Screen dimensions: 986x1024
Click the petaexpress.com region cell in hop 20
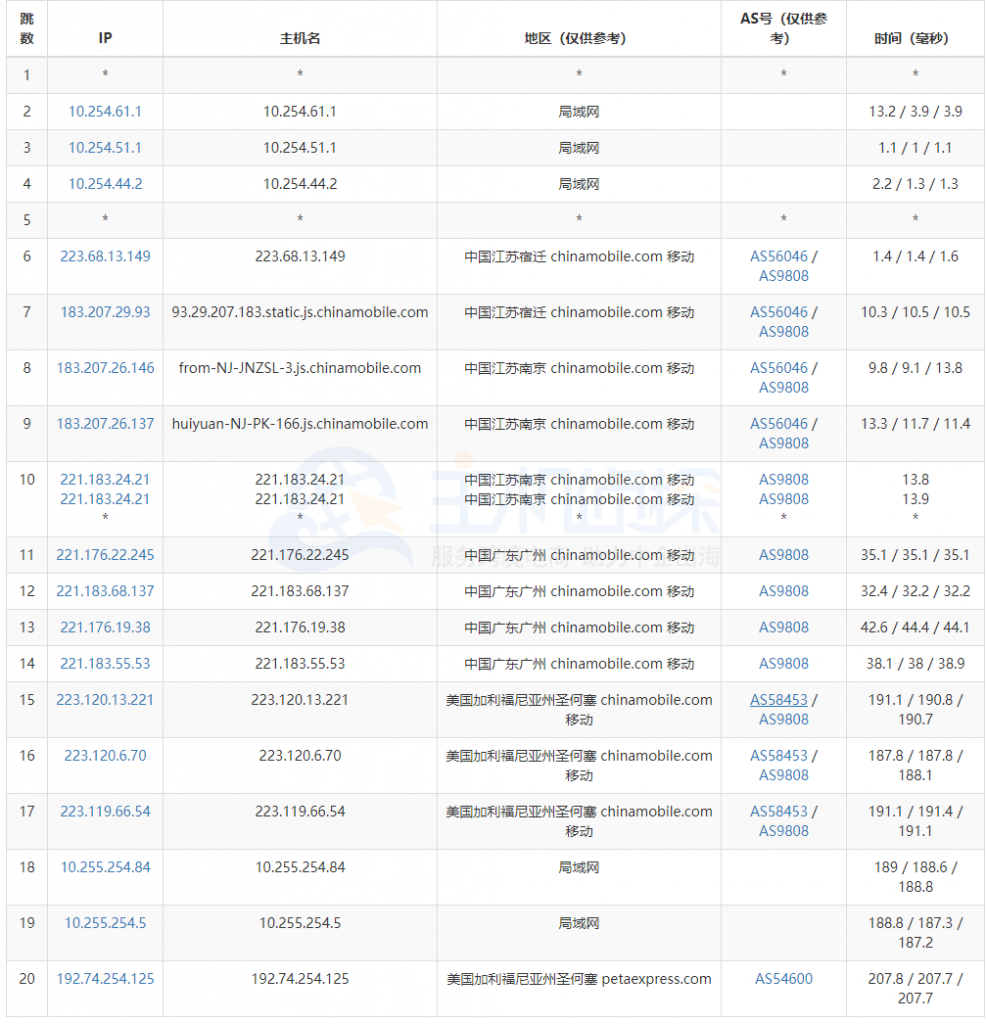pos(579,979)
